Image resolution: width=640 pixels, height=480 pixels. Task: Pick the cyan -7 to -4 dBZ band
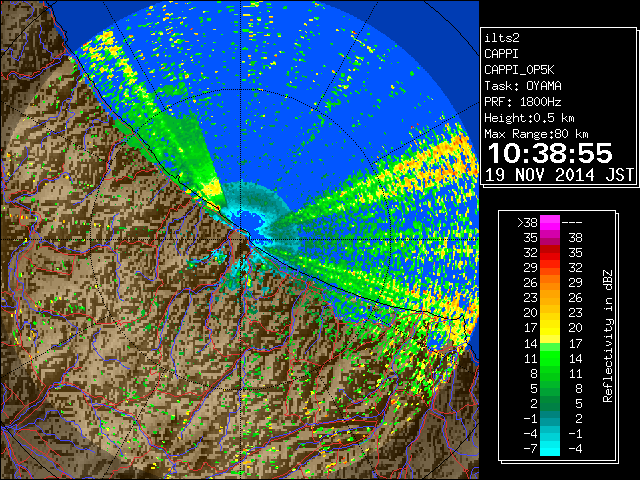[x=550, y=448]
